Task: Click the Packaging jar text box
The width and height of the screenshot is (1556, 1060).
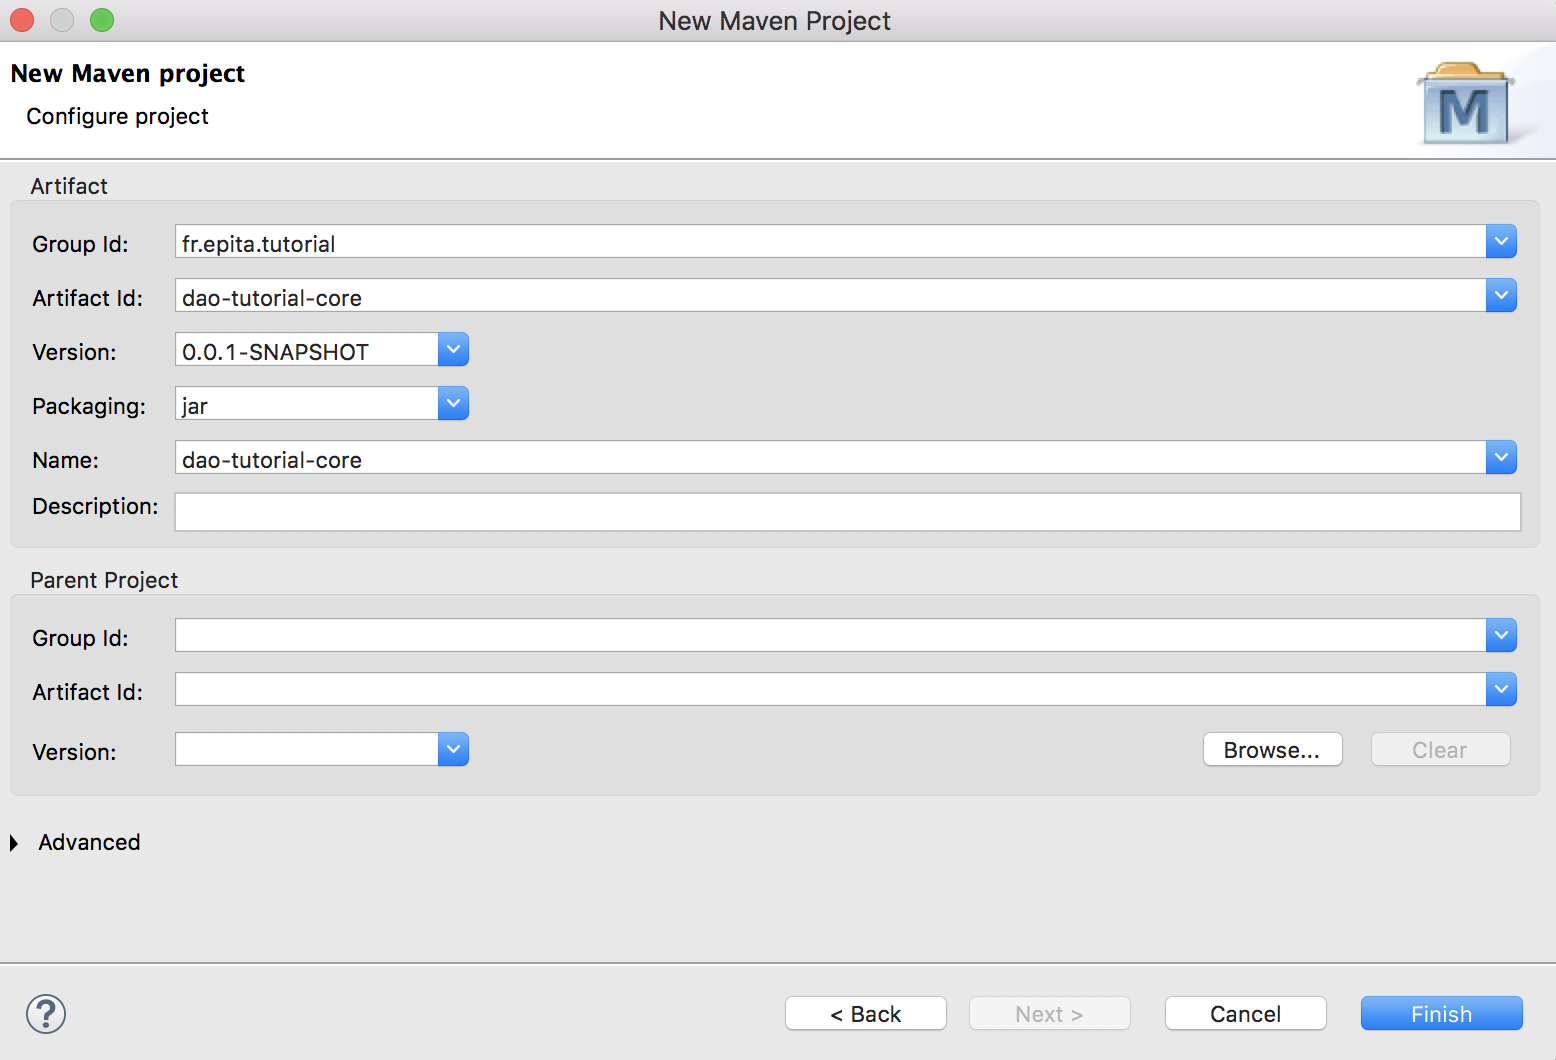Action: point(306,403)
